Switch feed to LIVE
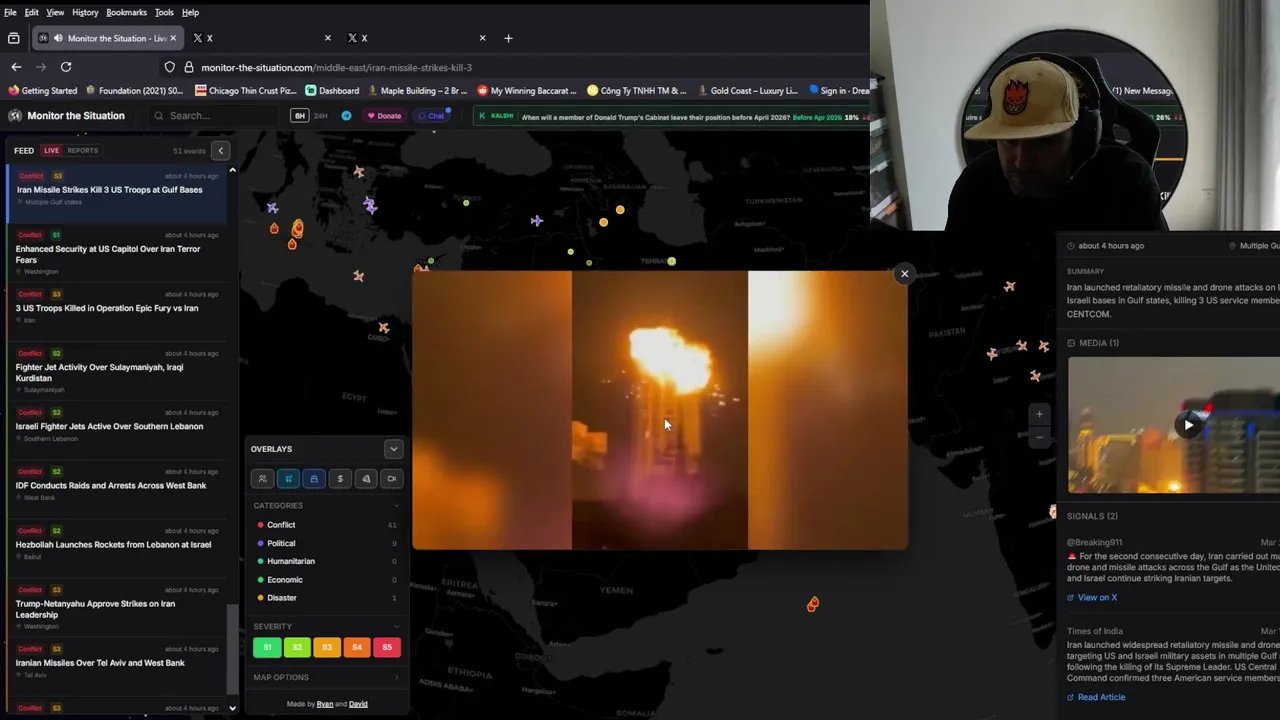Image resolution: width=1280 pixels, height=720 pixels. (51, 151)
